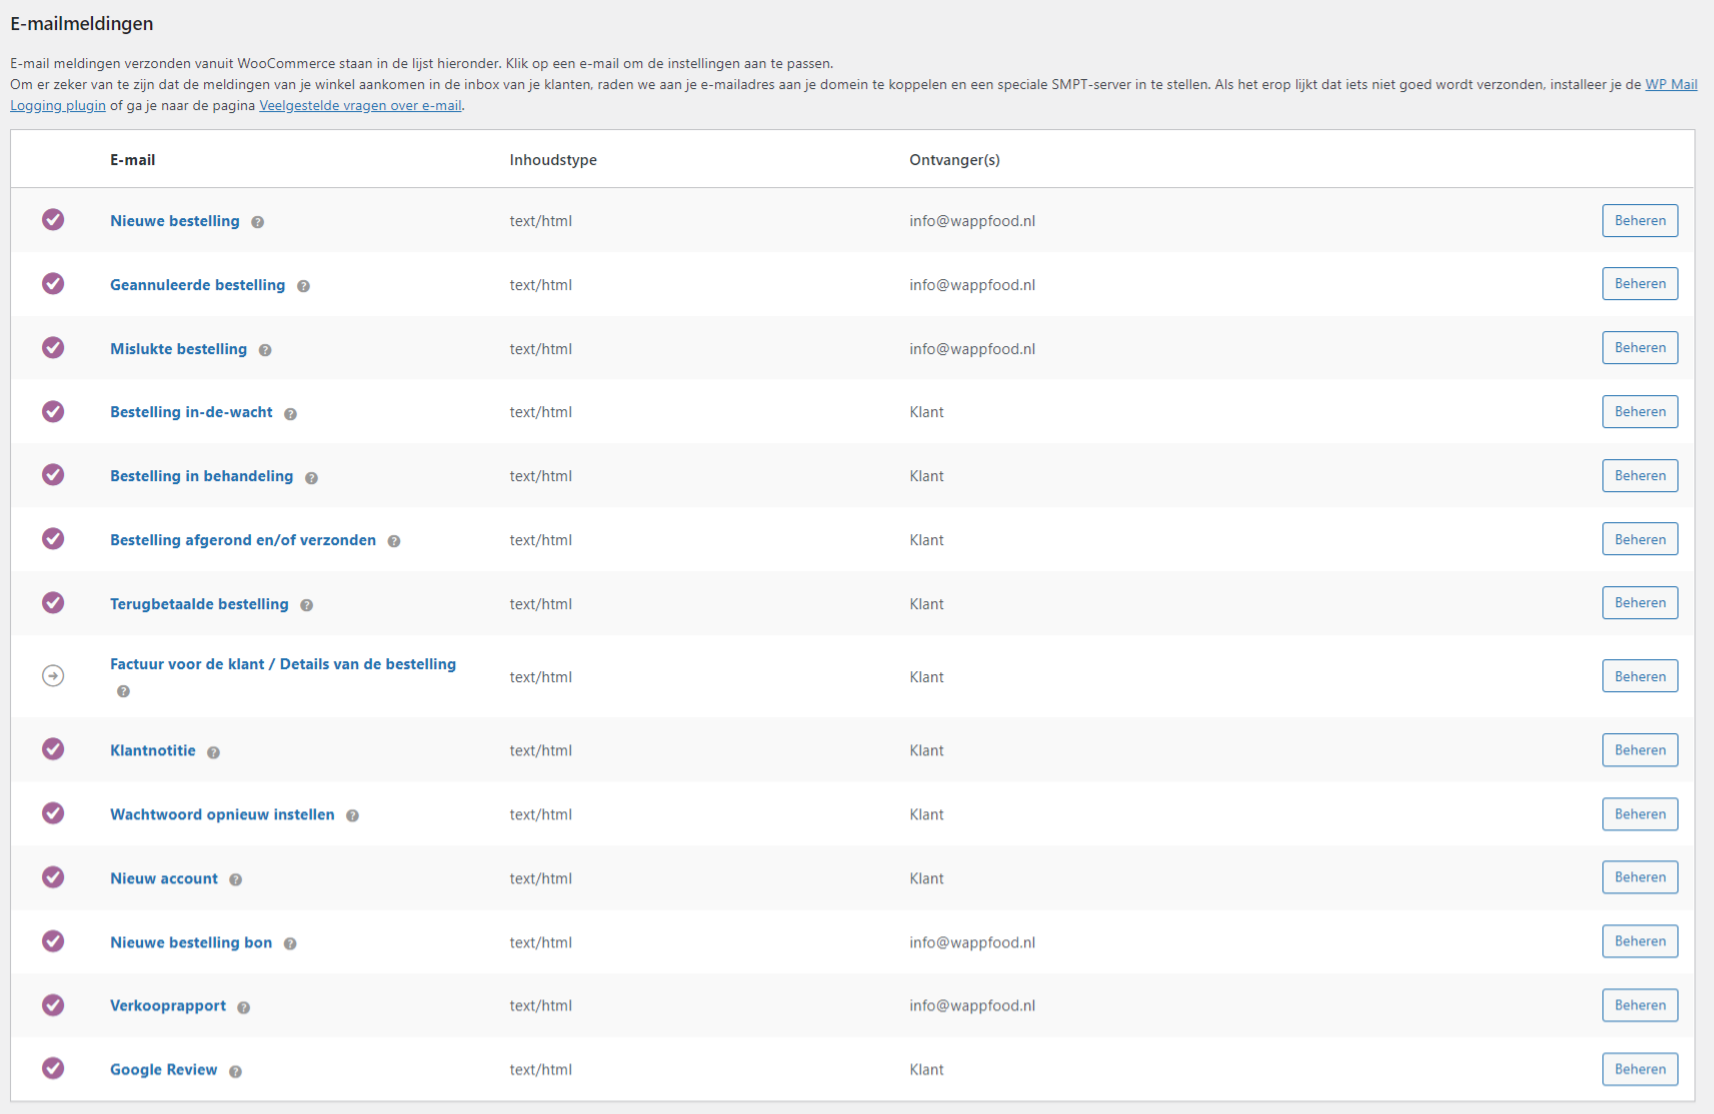Click enabled checkmark icon for Nieuwe bestelling bon
Image resolution: width=1714 pixels, height=1114 pixels.
click(x=53, y=941)
